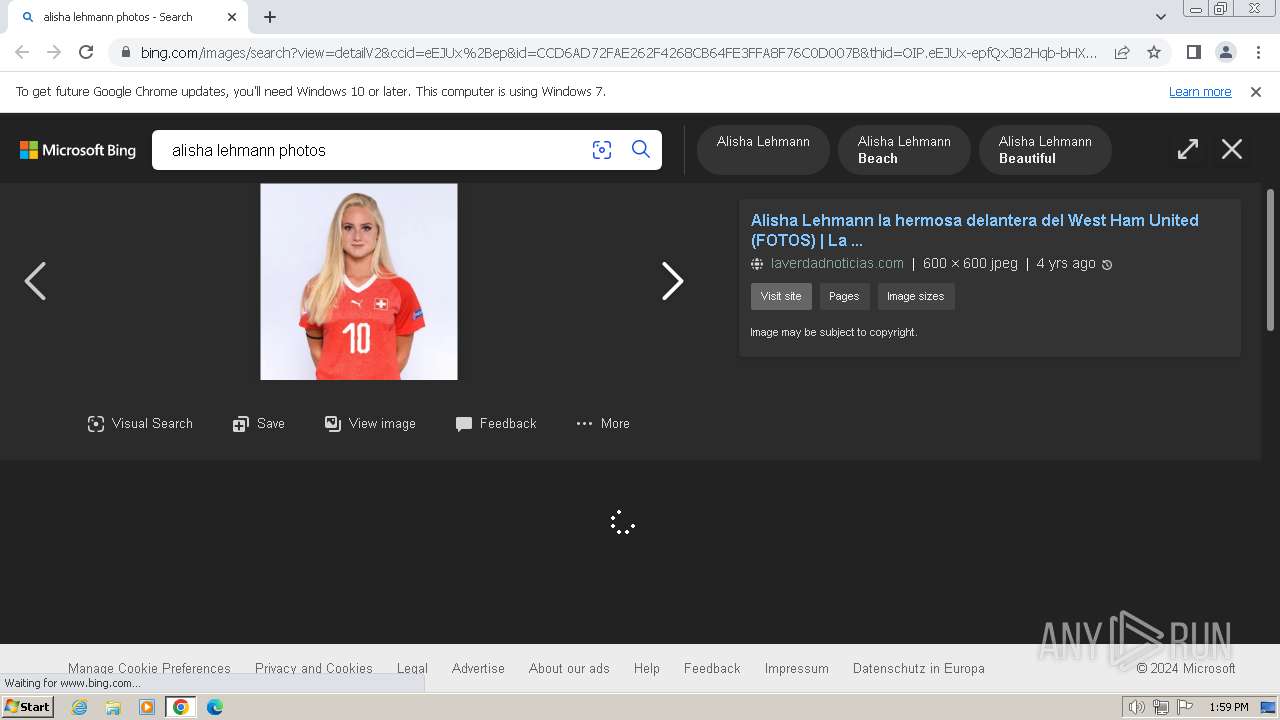Open About our ads link
1280x720 pixels.
pos(569,668)
